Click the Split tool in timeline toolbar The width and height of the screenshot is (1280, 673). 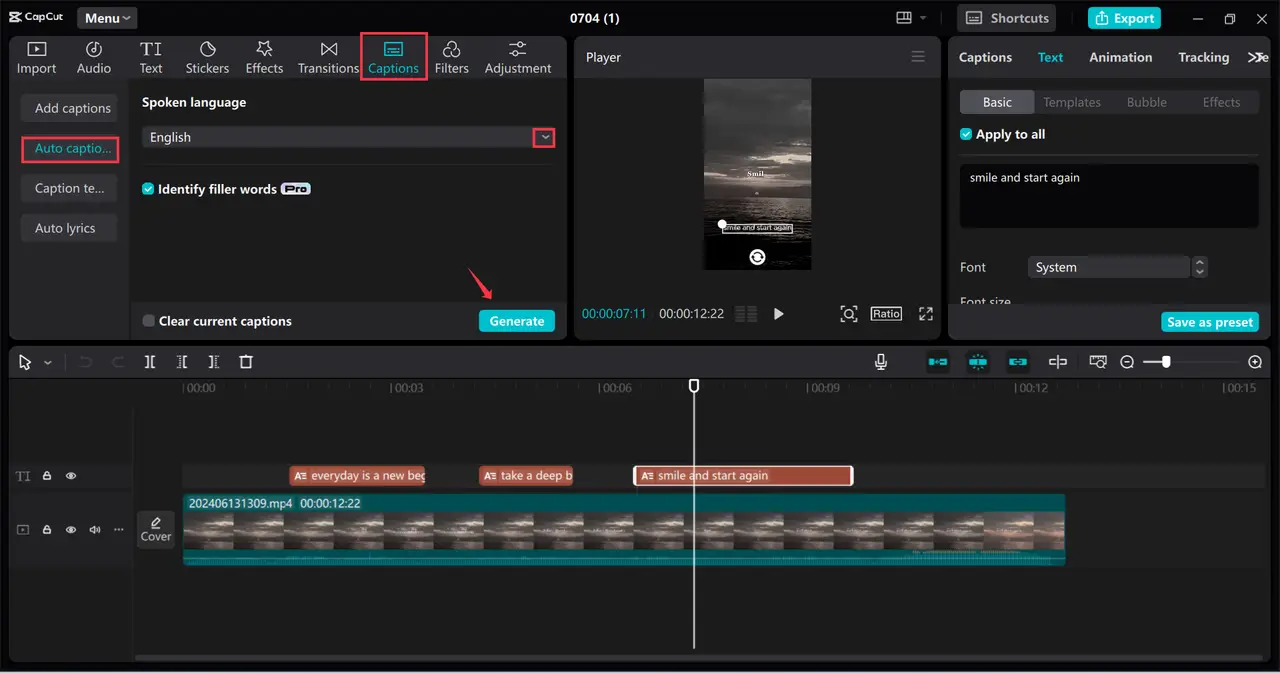click(x=149, y=362)
